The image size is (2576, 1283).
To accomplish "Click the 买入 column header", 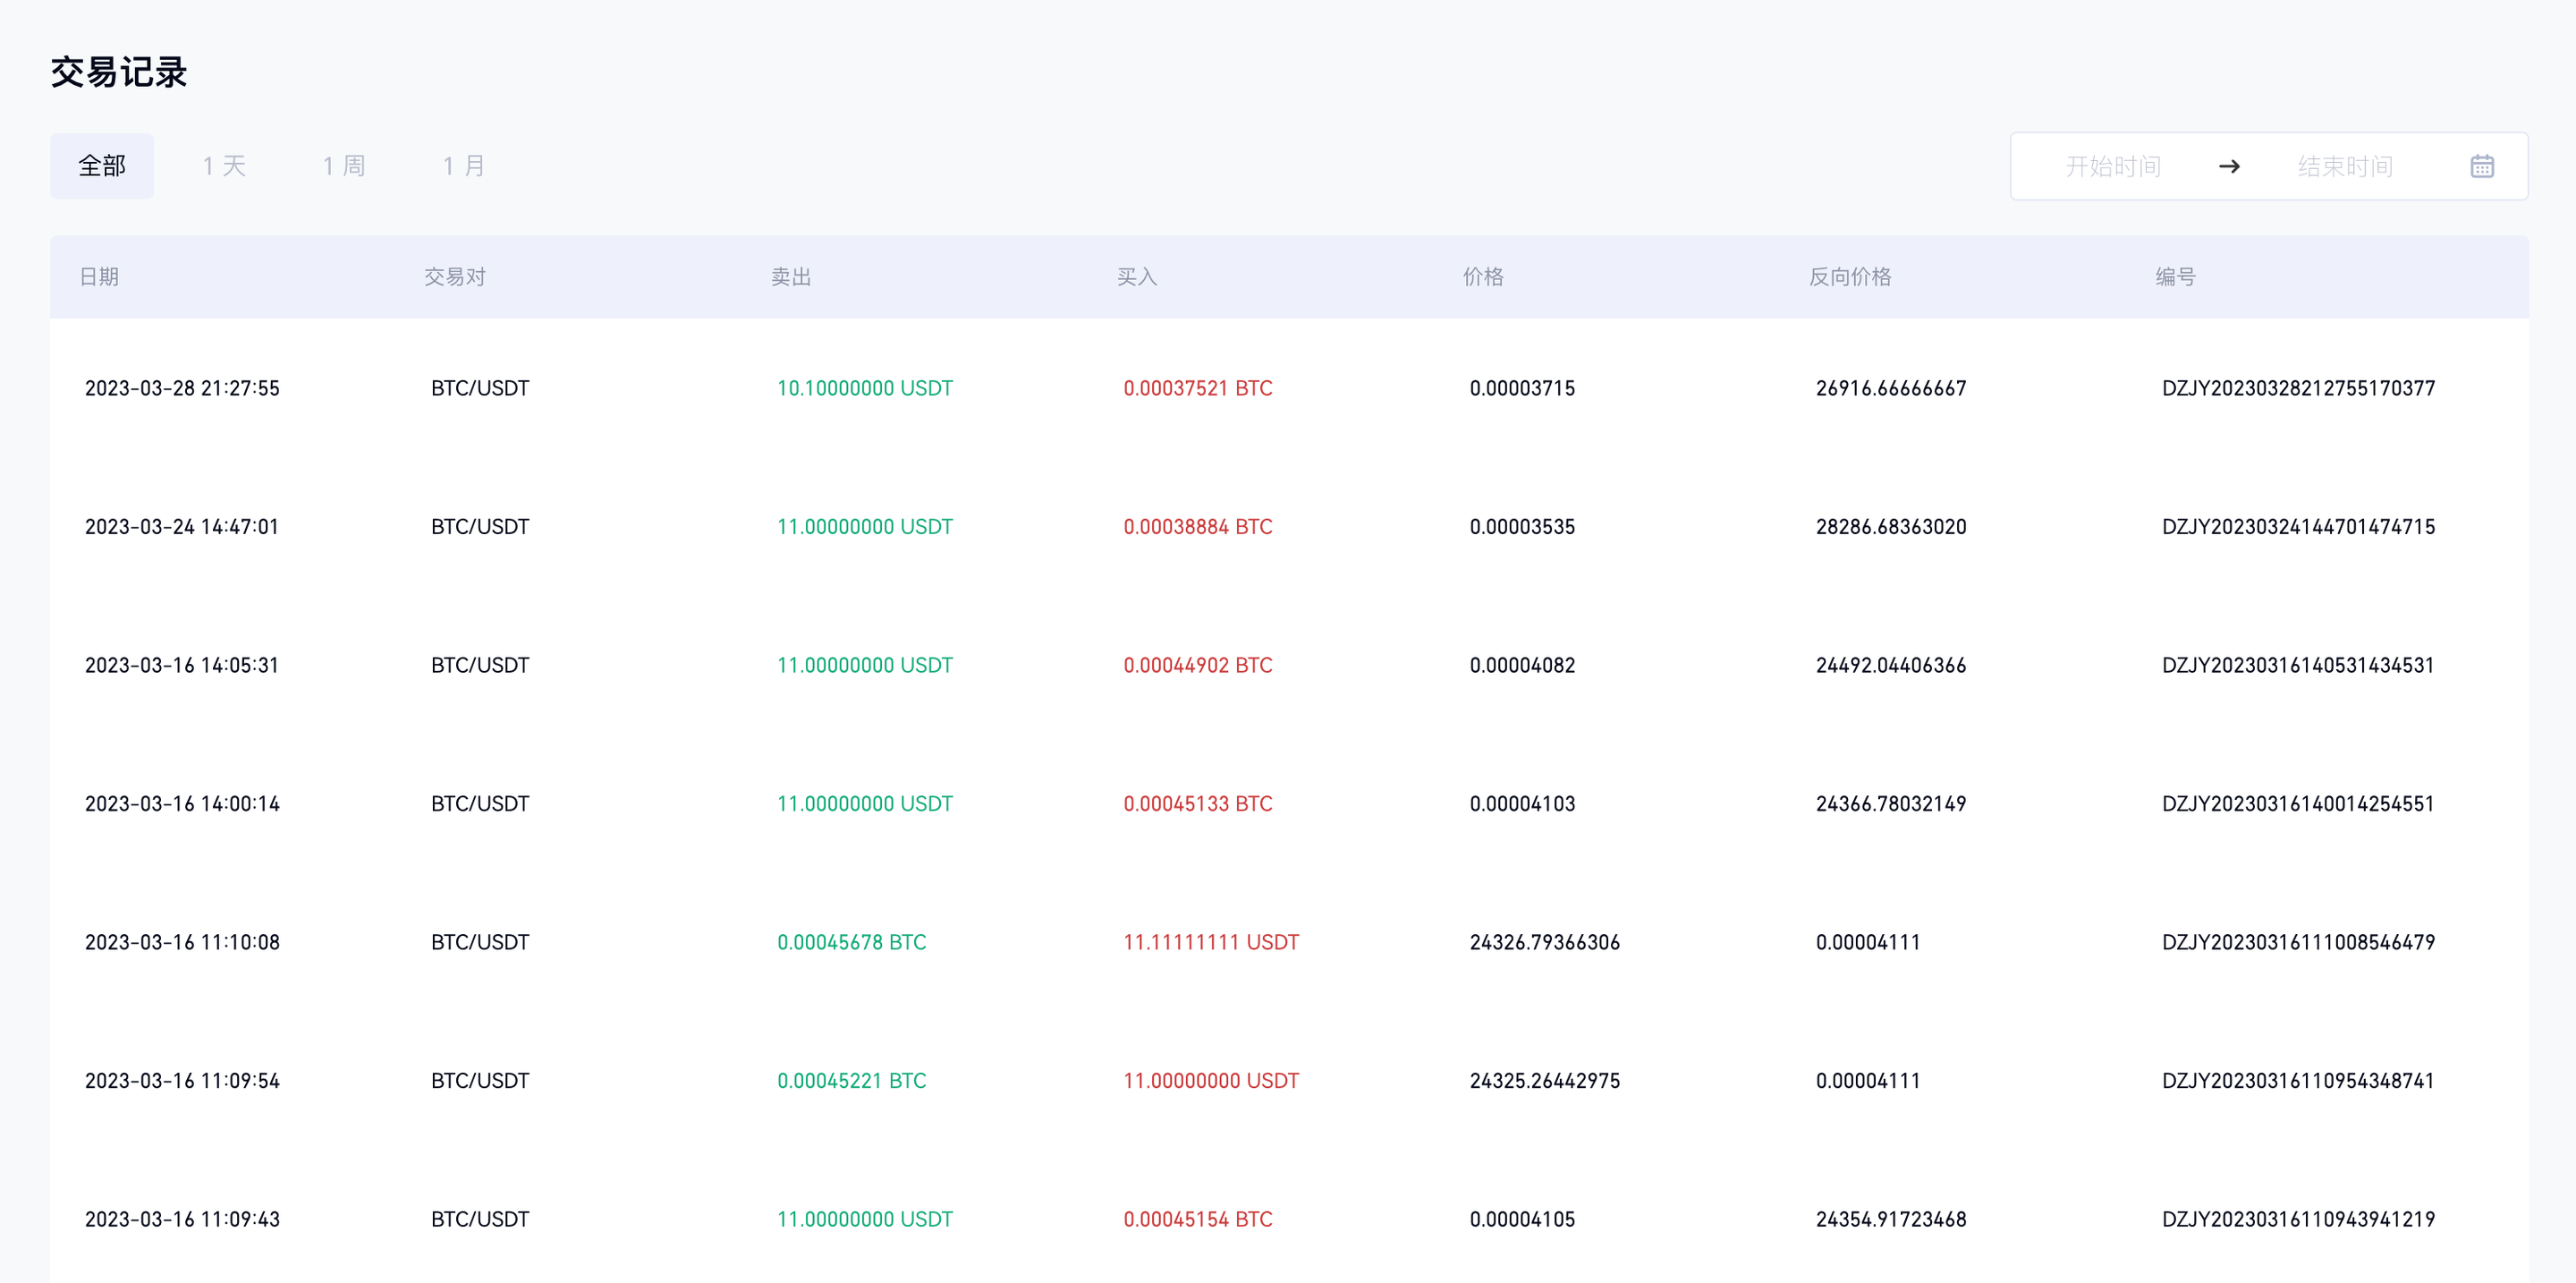I will pyautogui.click(x=1136, y=277).
